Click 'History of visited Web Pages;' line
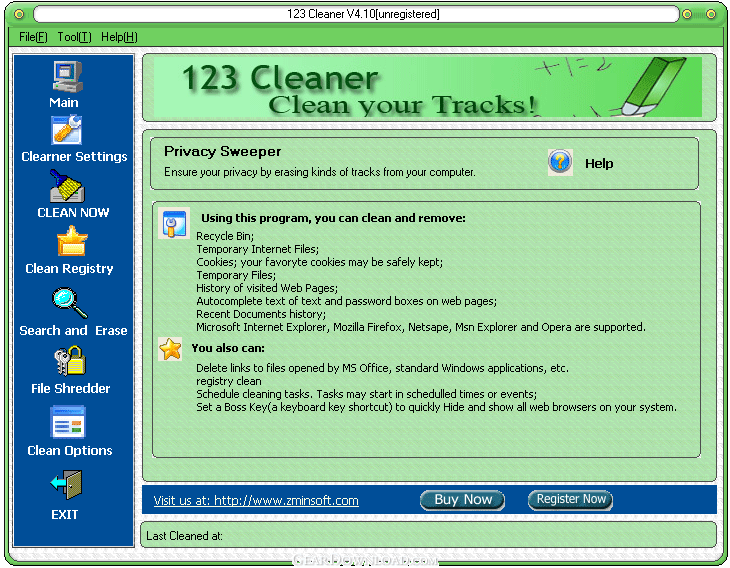The height and width of the screenshot is (568, 730). (267, 288)
